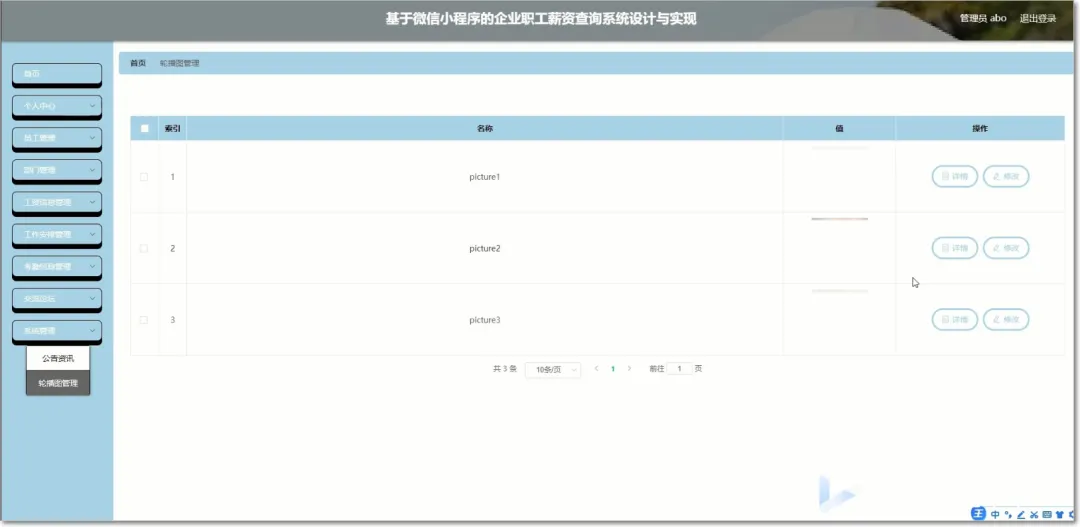Click the picture2 name cell

[x=484, y=249]
